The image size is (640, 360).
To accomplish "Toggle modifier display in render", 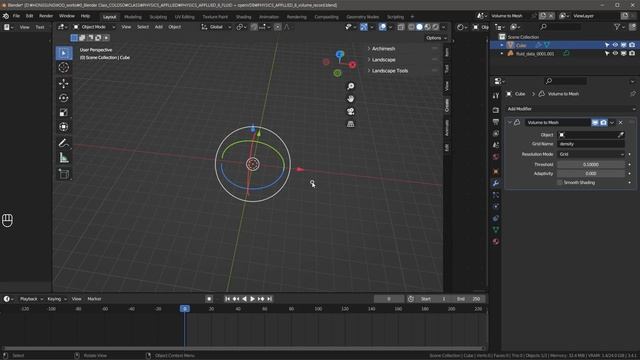I will [x=604, y=122].
